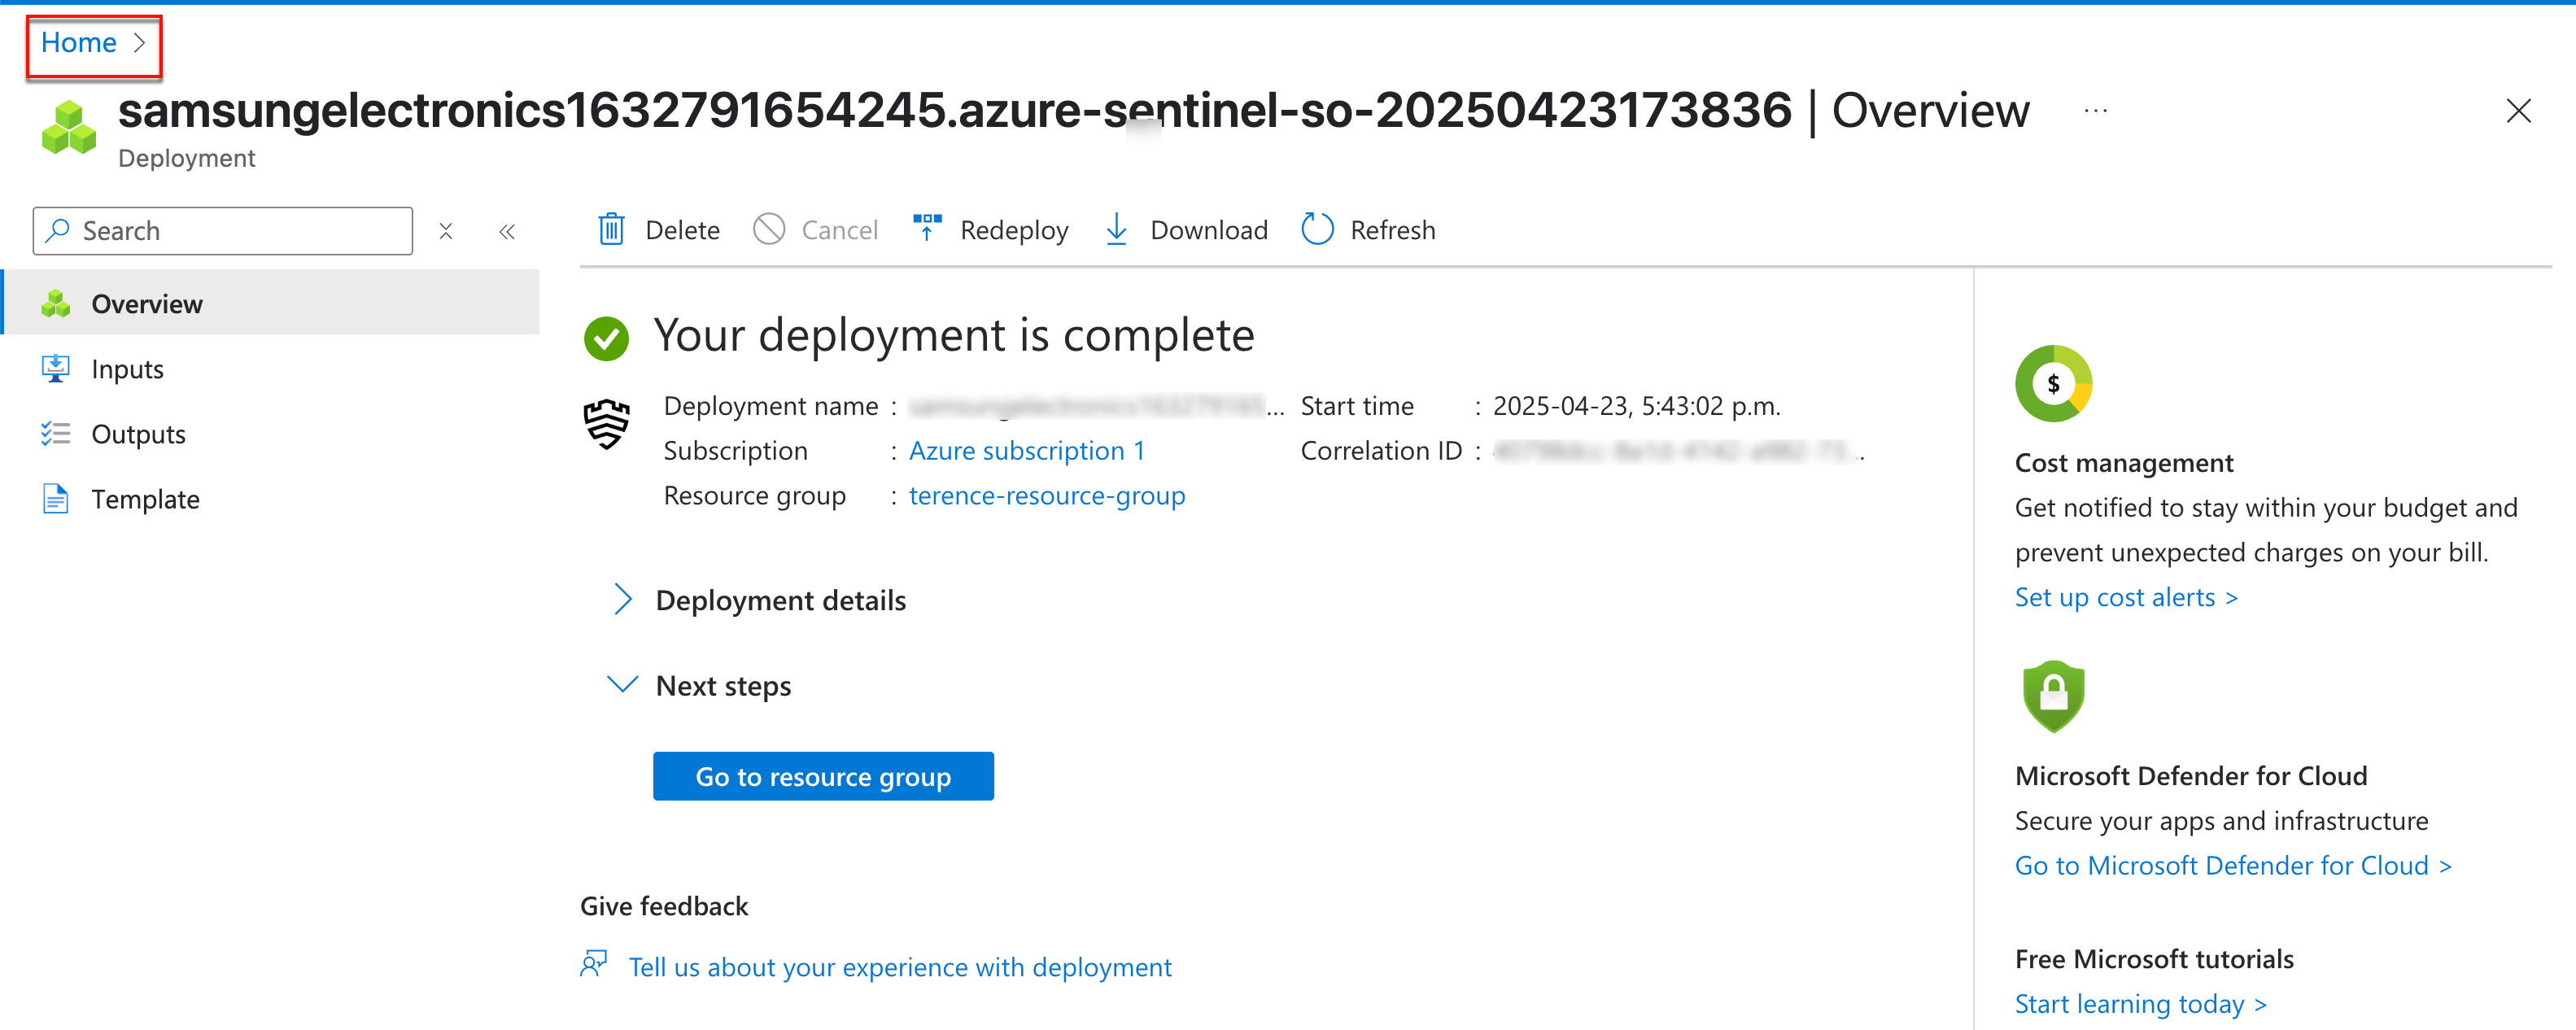Image resolution: width=2576 pixels, height=1030 pixels.
Task: Open the Outputs menu item
Action: coord(138,434)
